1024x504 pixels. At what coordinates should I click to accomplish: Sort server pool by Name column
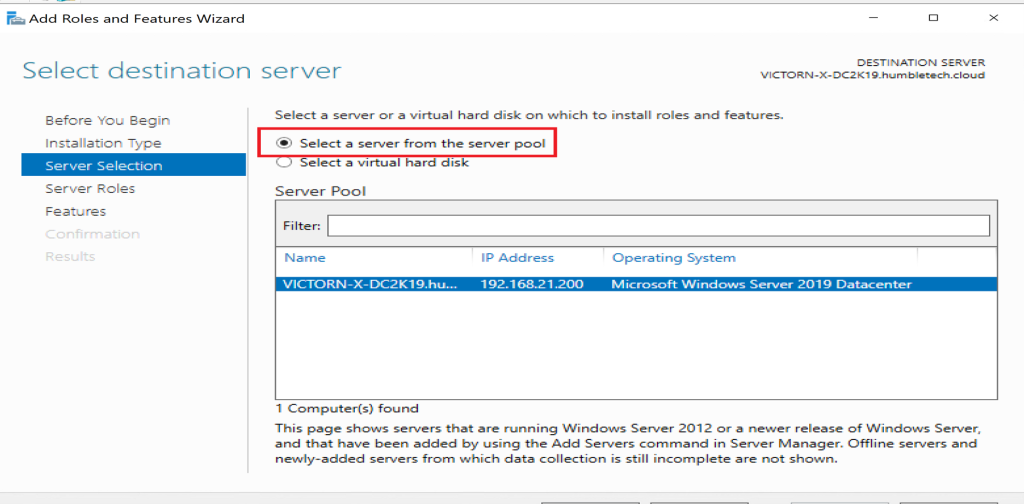coord(304,258)
